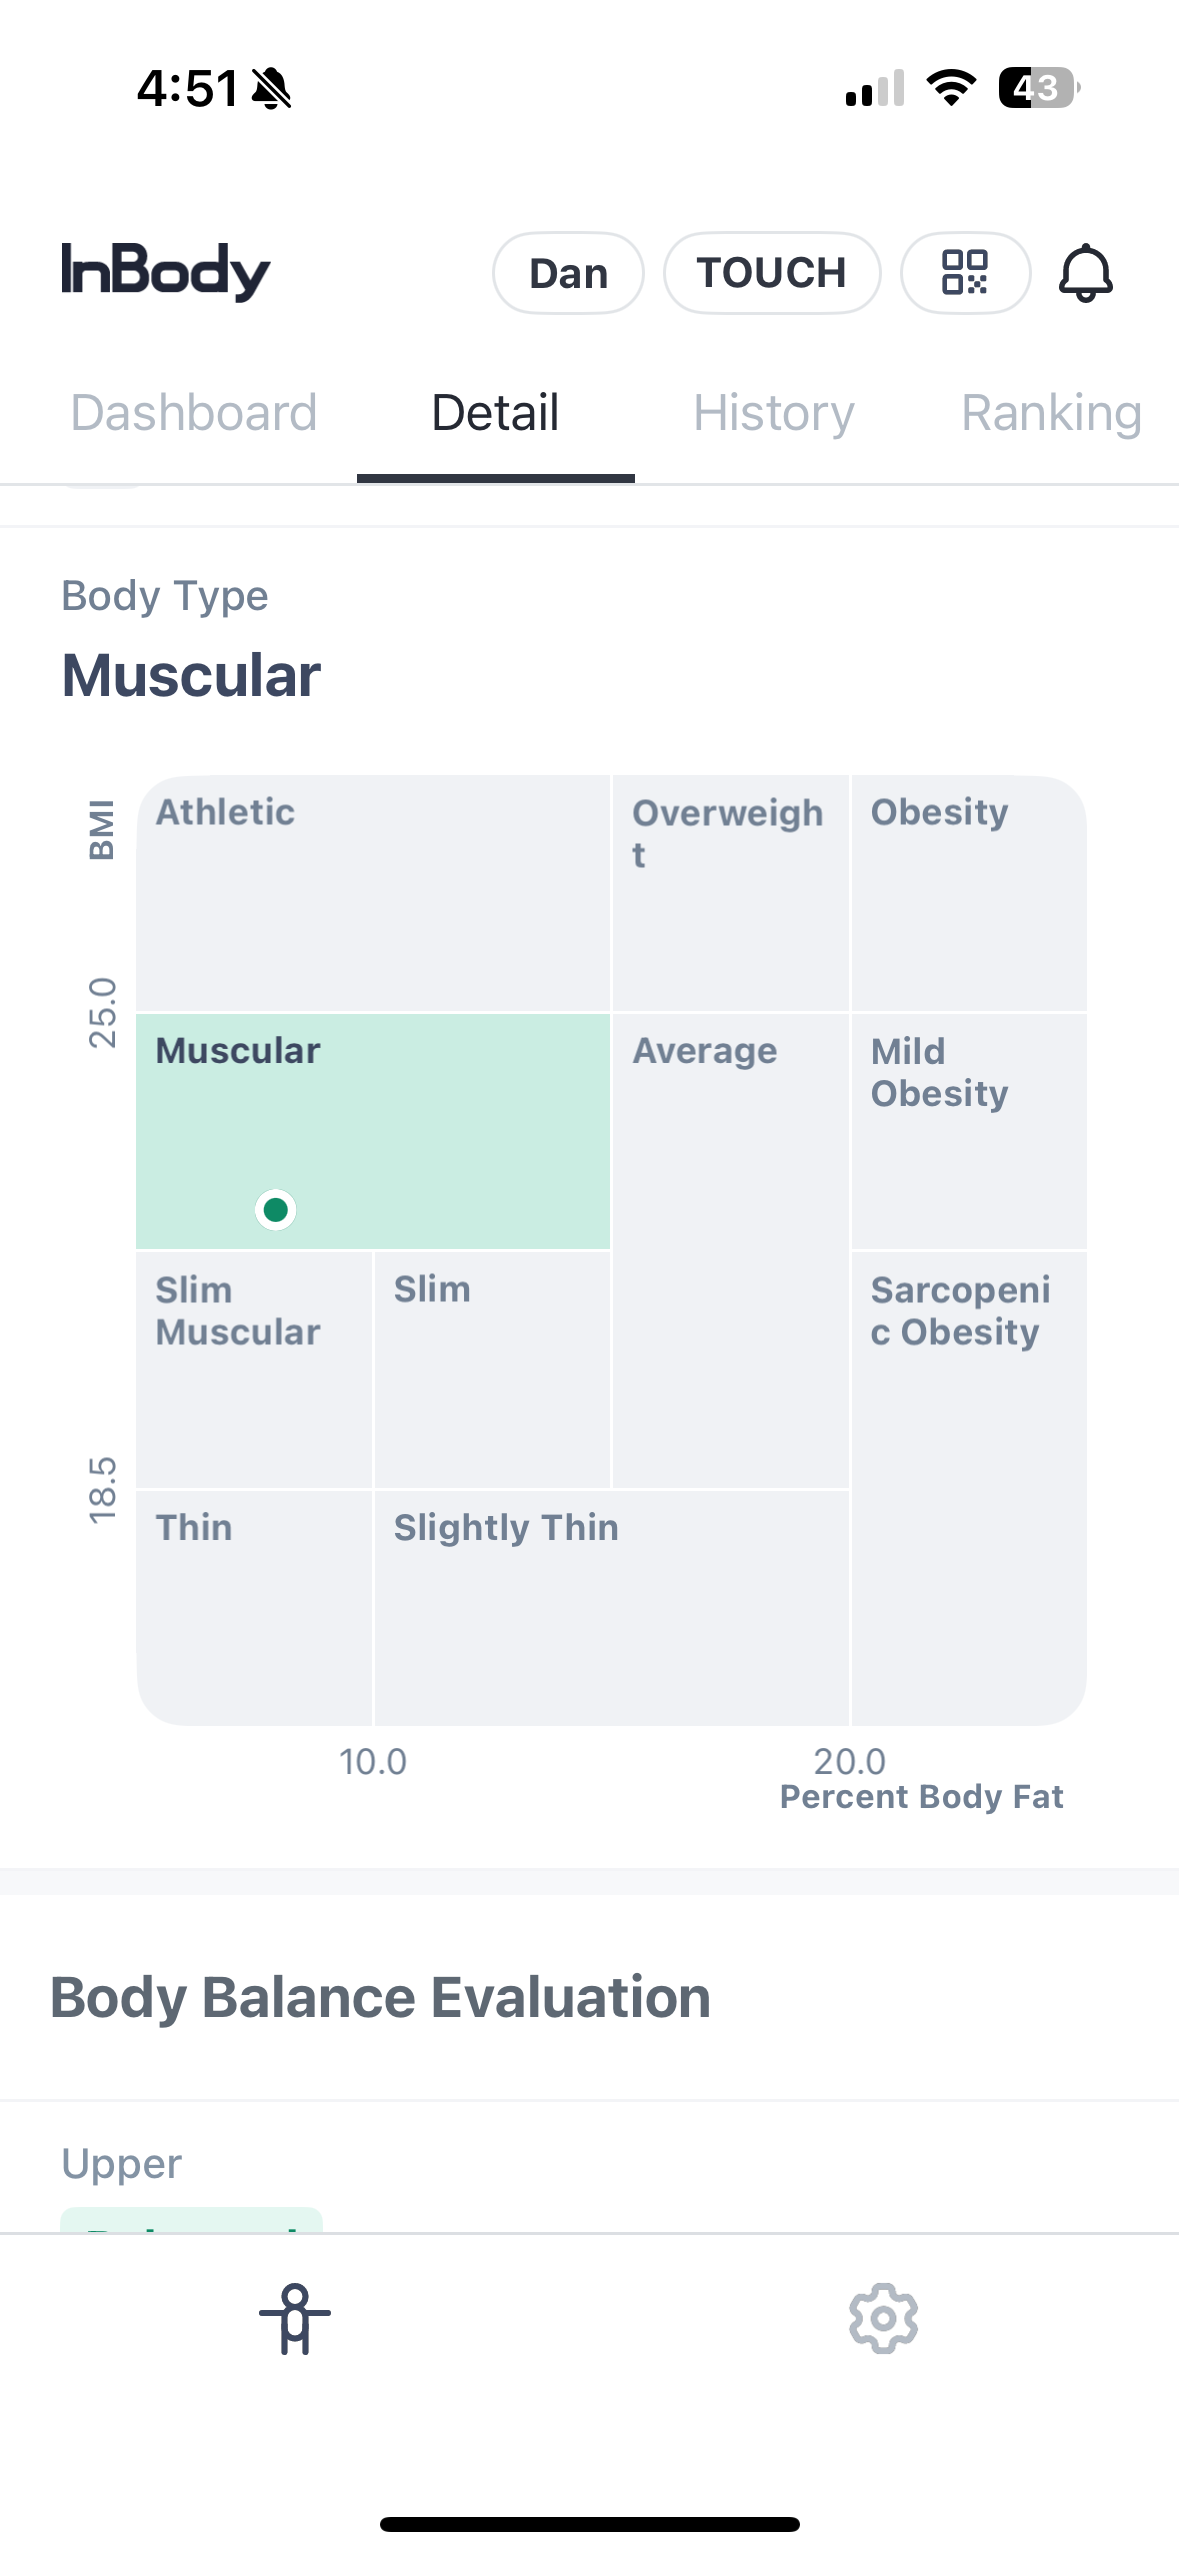
Task: Select the Muscular body type cell
Action: click(373, 1131)
